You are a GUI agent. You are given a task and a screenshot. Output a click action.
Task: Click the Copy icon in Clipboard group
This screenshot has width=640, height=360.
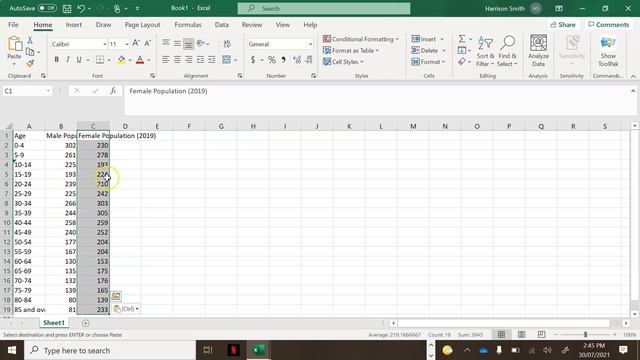(30, 52)
